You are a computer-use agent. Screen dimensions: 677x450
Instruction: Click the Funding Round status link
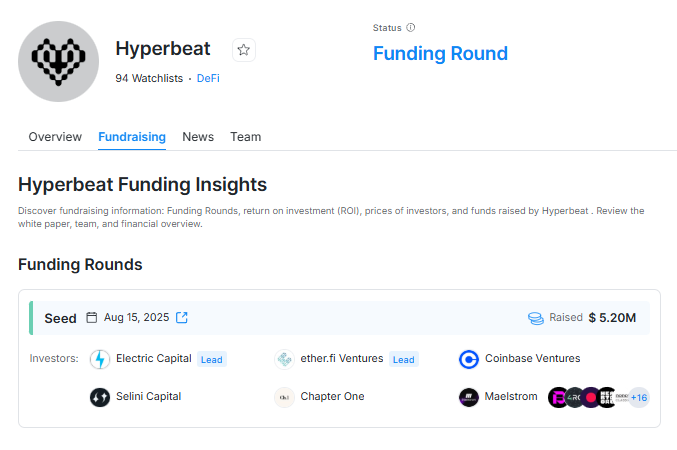(x=440, y=54)
